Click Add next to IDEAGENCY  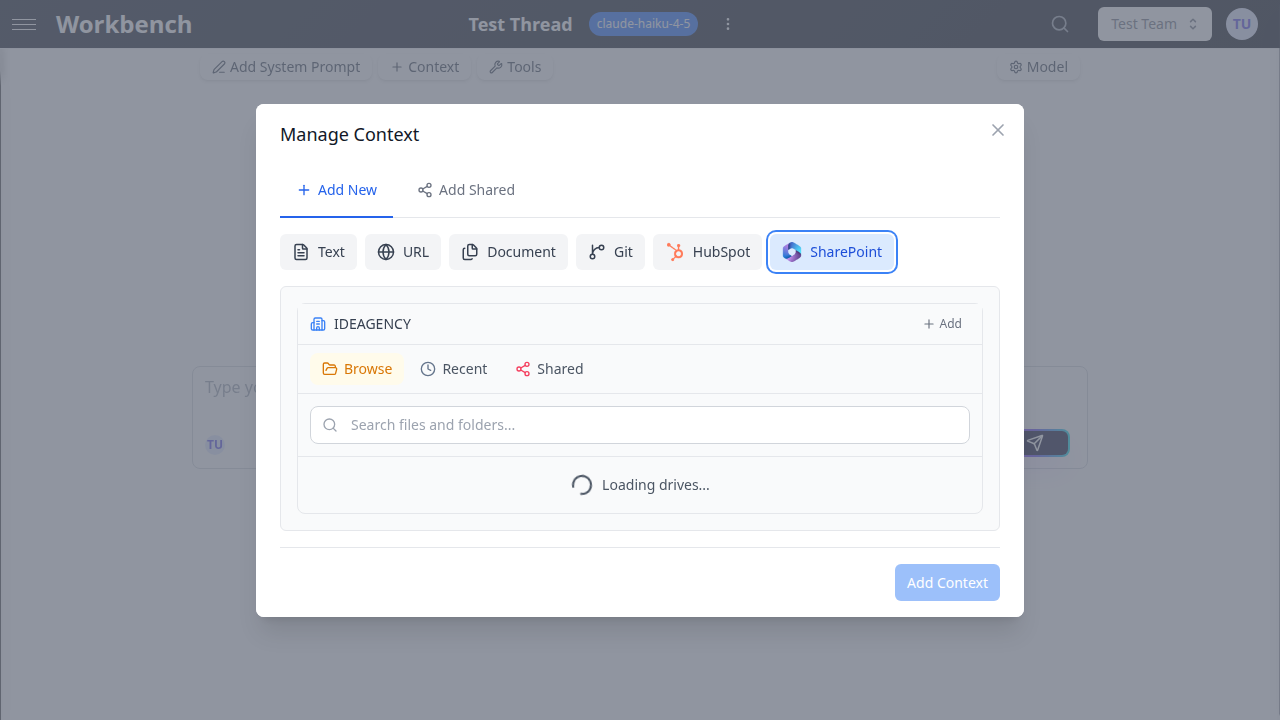pos(942,324)
